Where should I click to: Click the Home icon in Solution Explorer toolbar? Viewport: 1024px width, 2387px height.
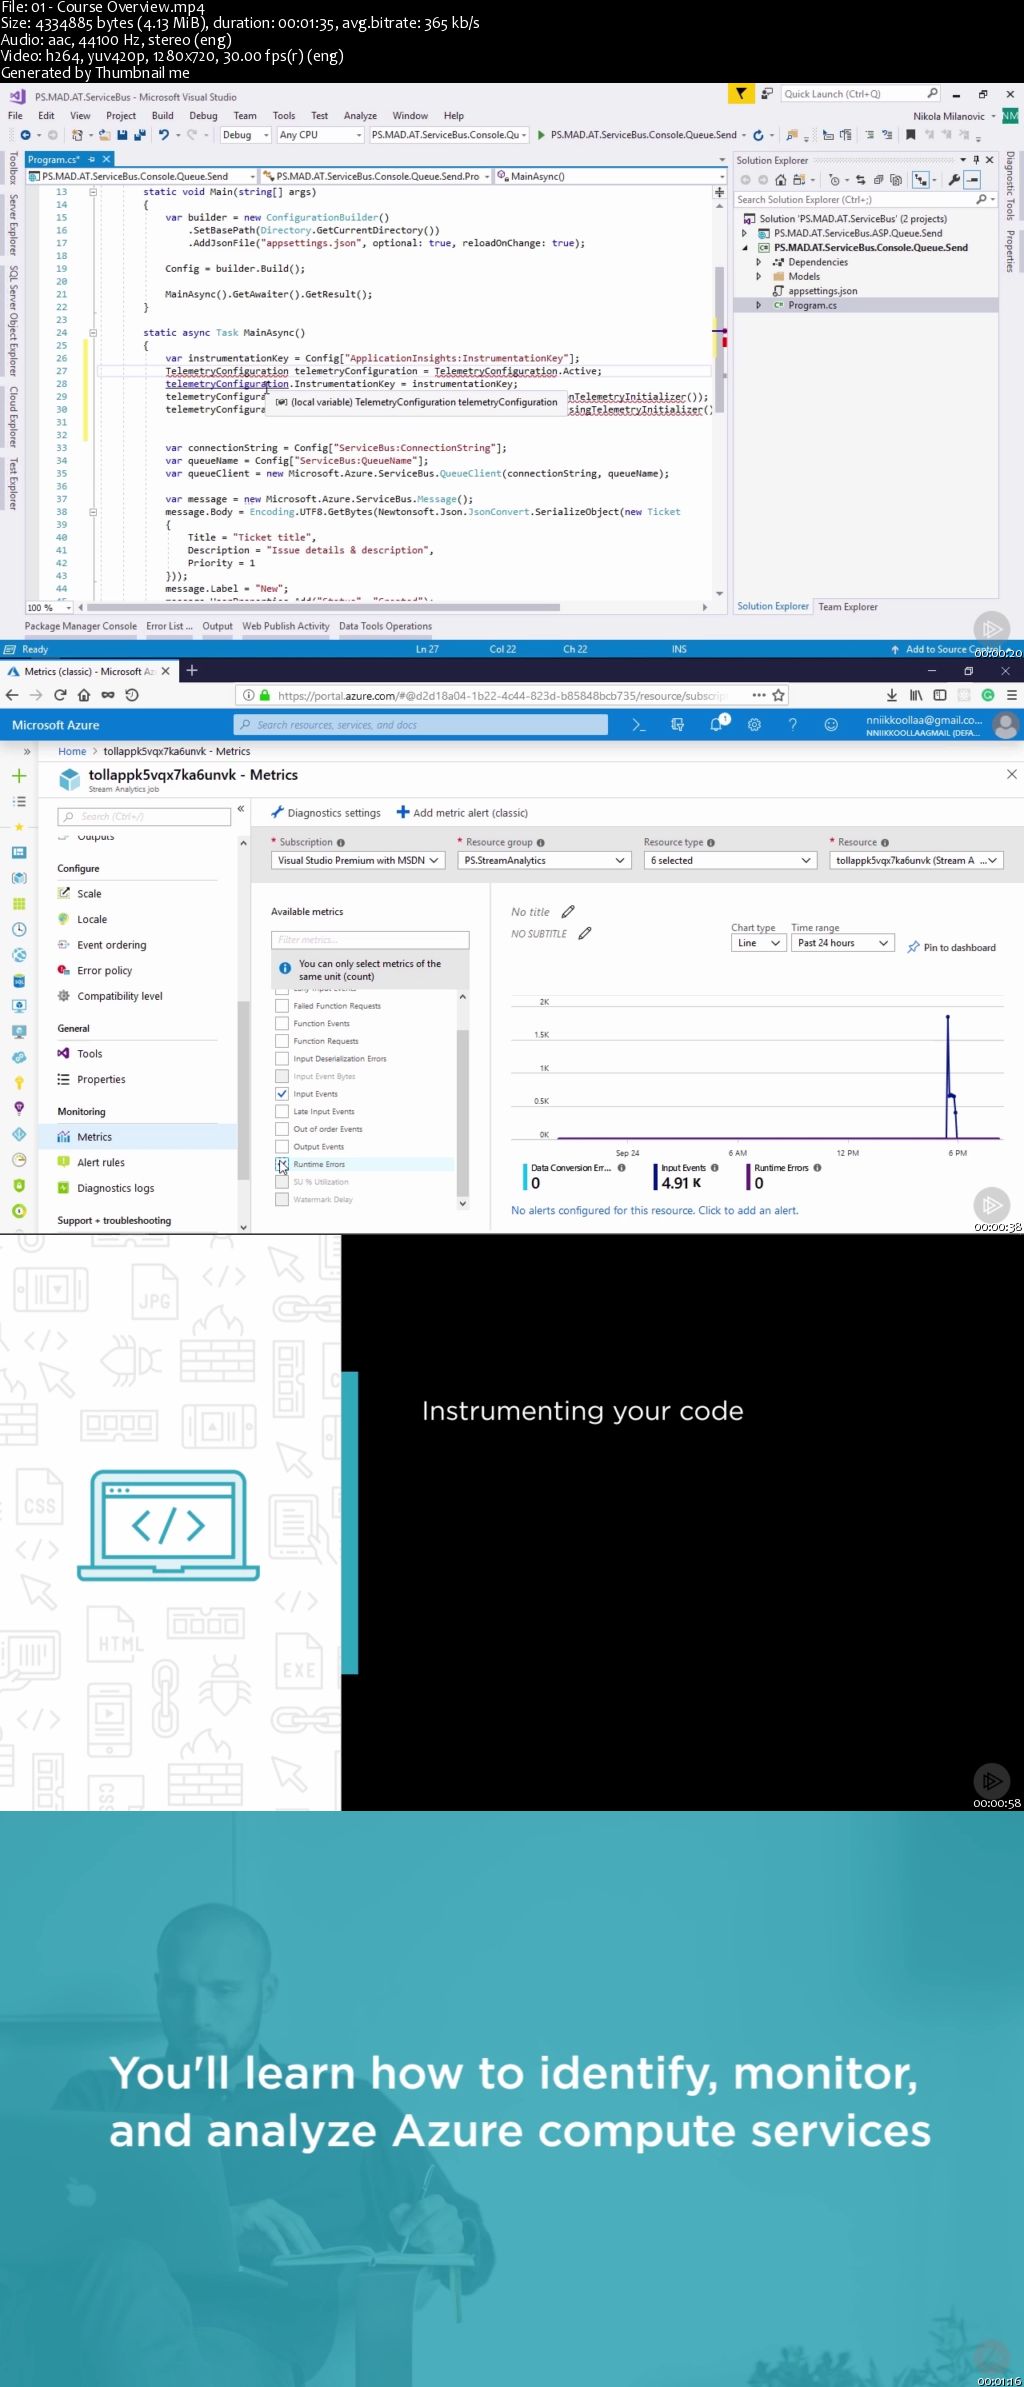pos(780,180)
